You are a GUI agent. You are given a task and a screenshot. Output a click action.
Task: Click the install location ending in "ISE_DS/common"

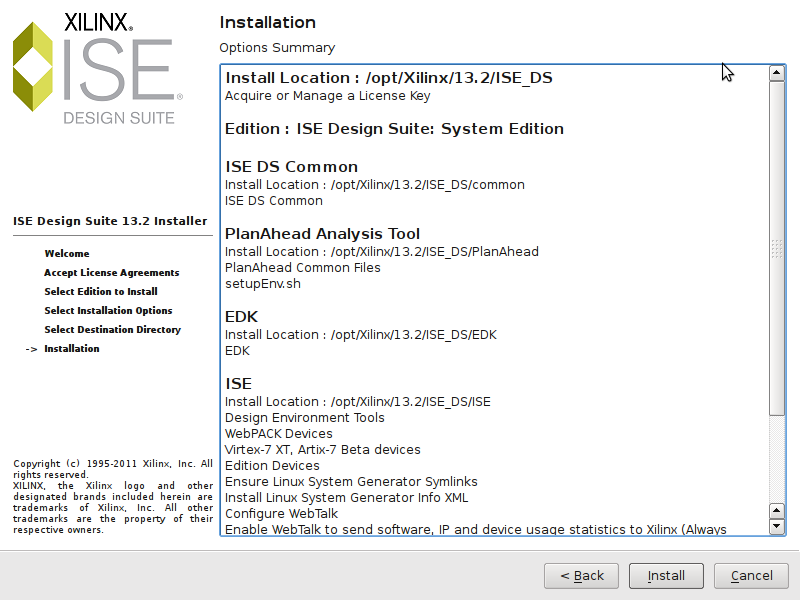pyautogui.click(x=374, y=185)
